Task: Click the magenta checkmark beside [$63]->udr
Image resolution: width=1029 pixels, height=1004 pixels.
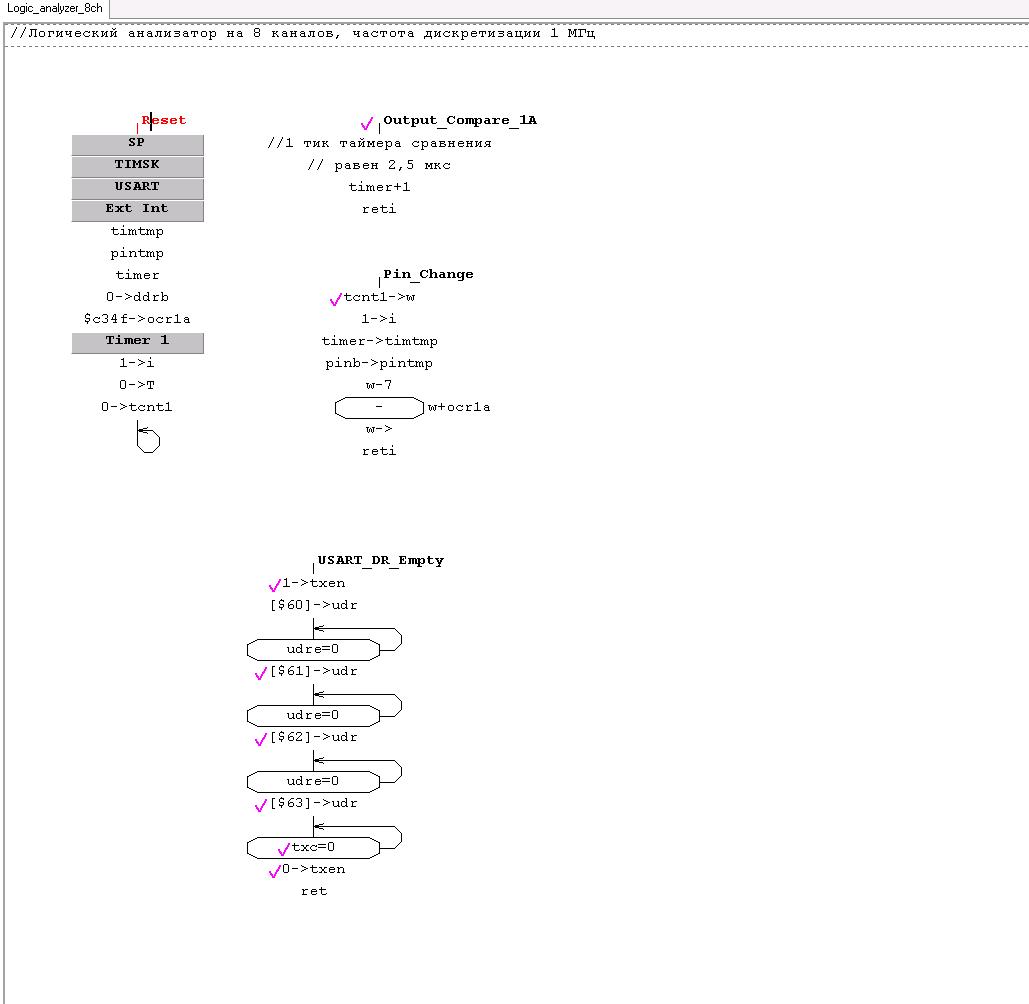Action: click(261, 806)
